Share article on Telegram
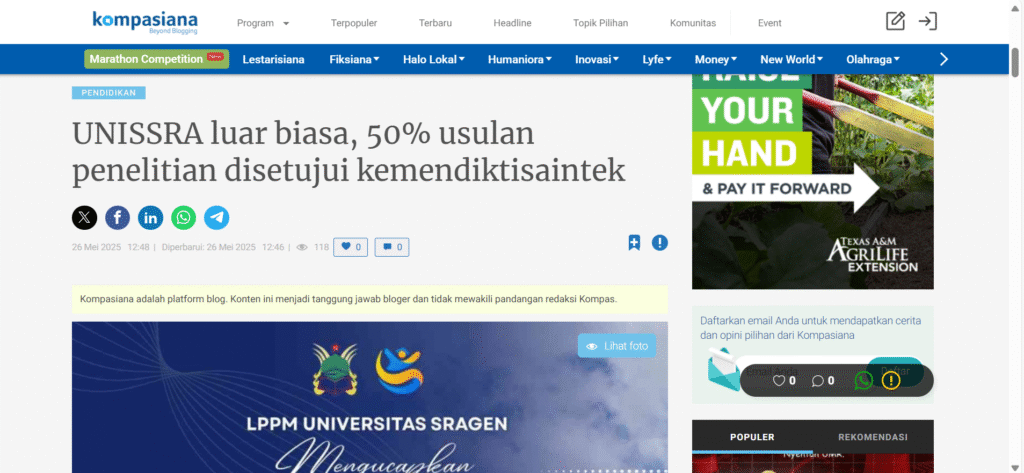1024x473 pixels. tap(216, 218)
